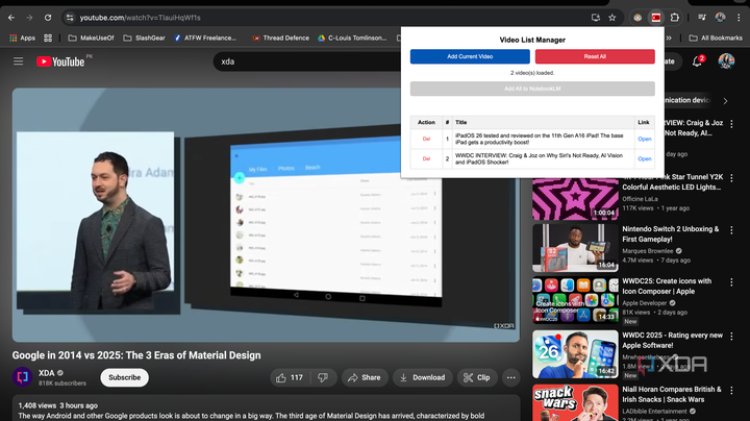
Task: Click Add Current Video button
Action: (x=470, y=56)
